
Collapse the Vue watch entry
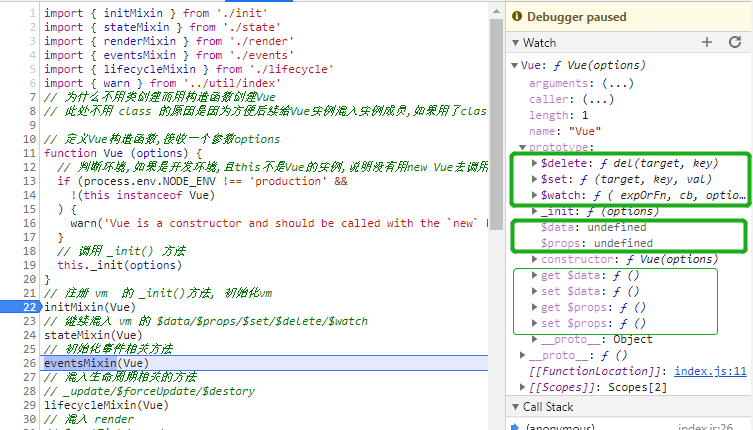(515, 65)
